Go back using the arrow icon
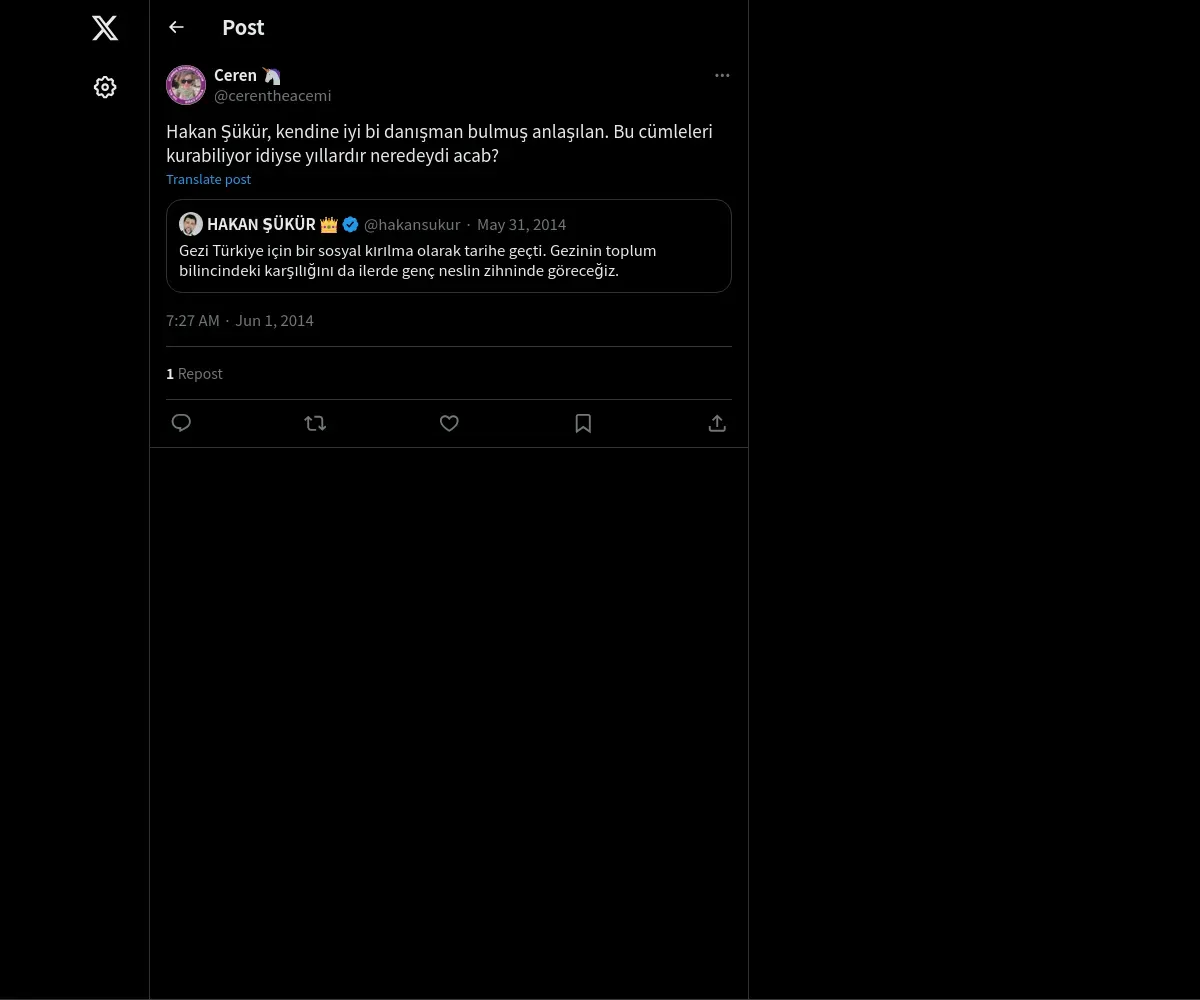 click(176, 27)
